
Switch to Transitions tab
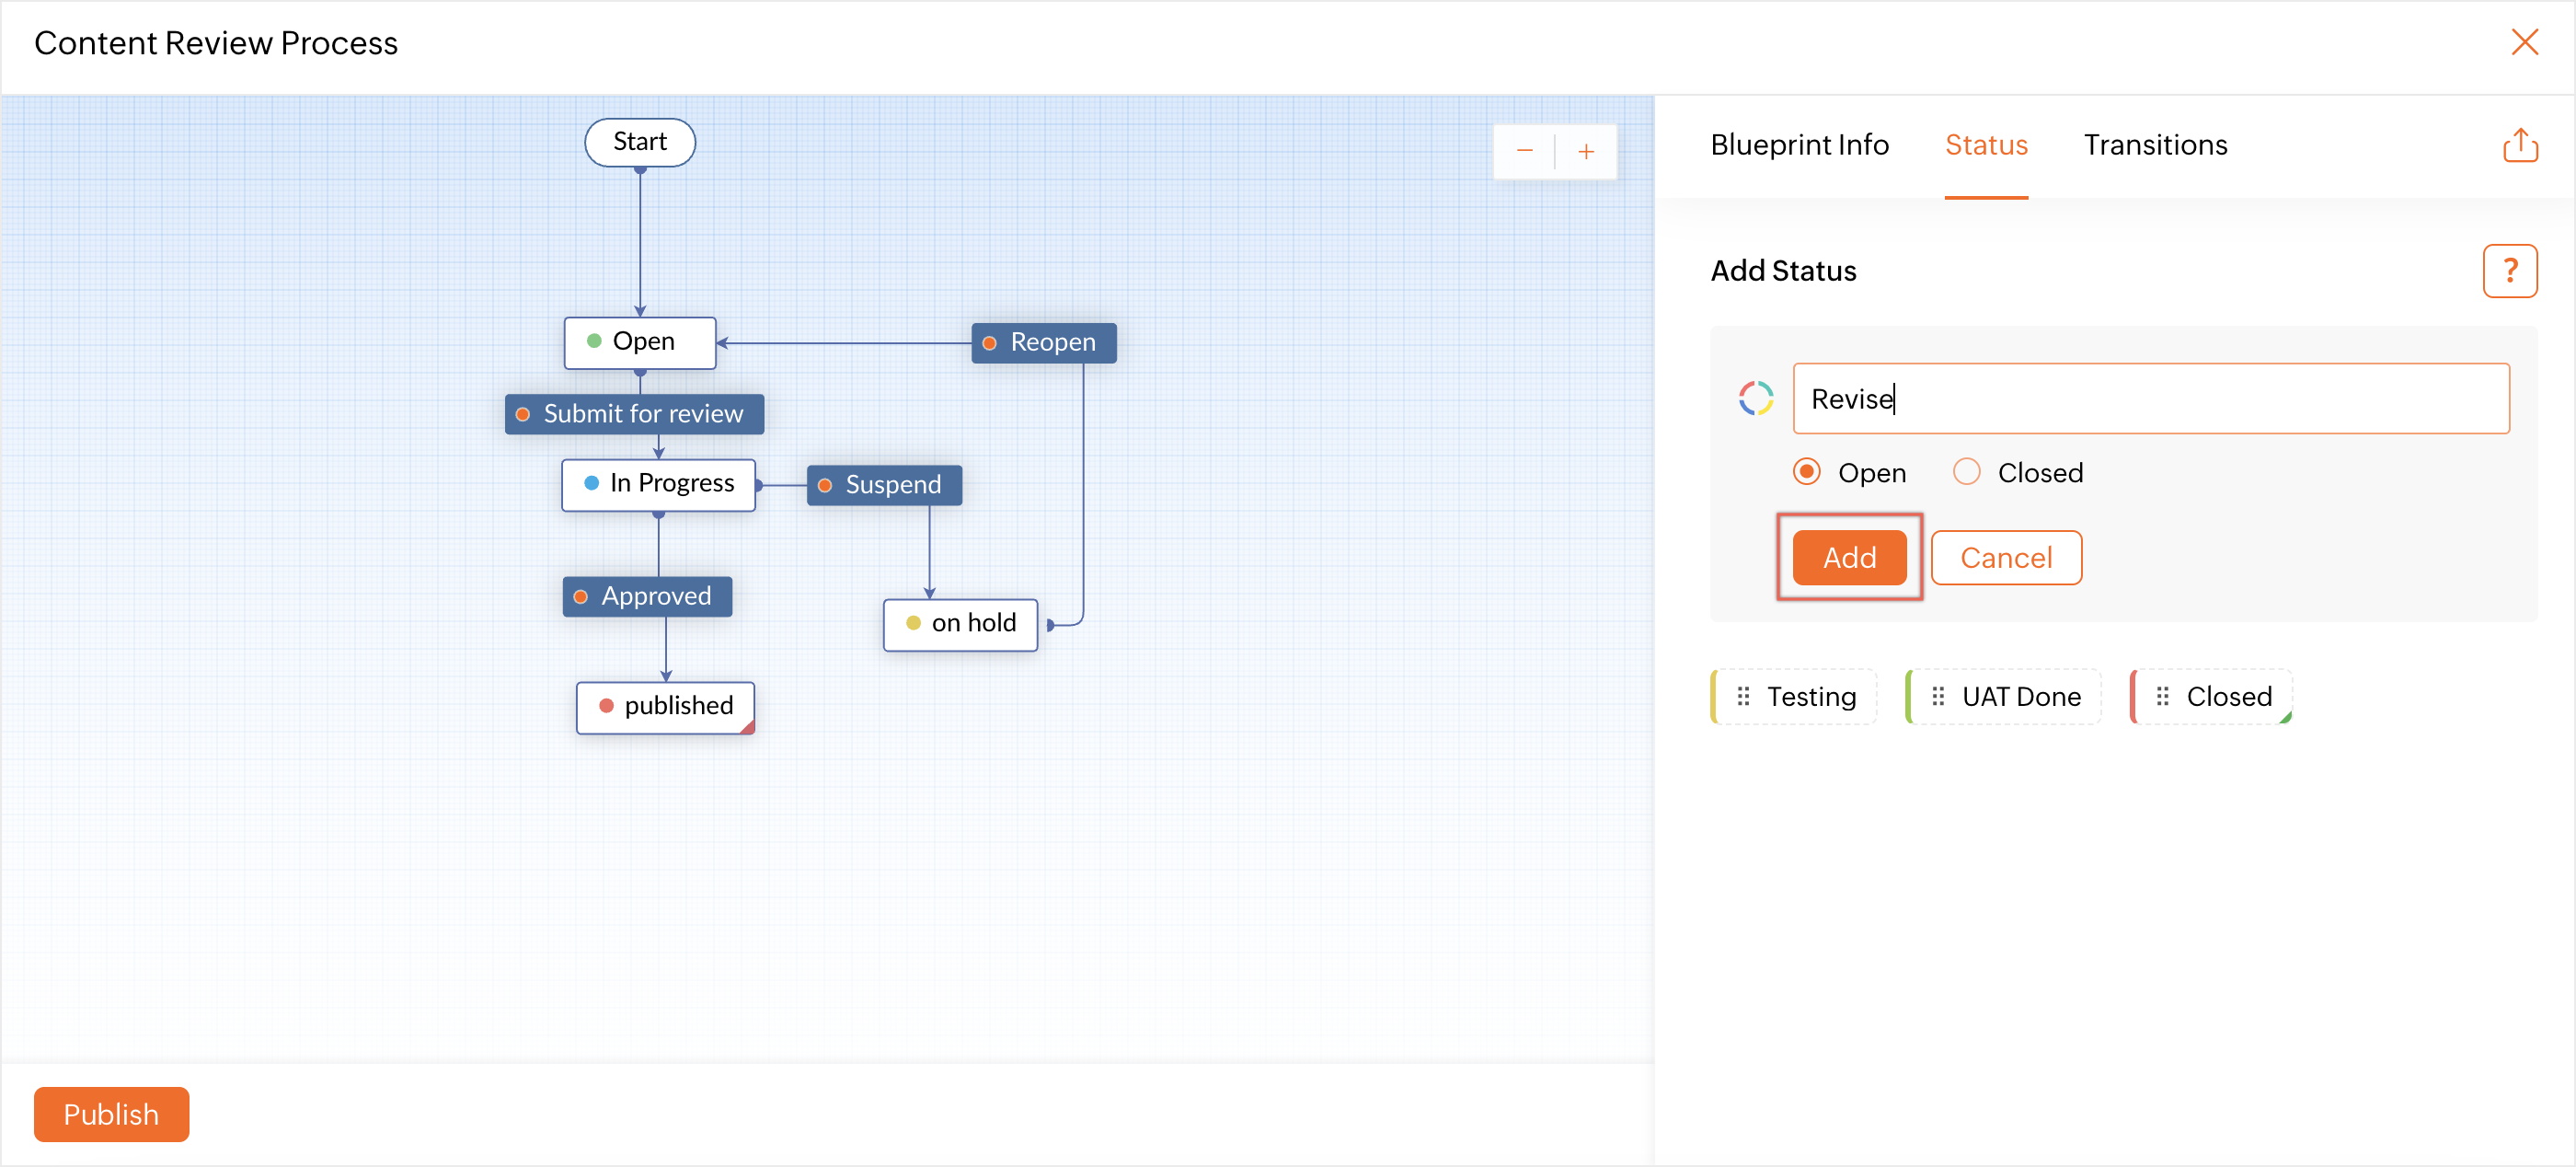point(2155,145)
